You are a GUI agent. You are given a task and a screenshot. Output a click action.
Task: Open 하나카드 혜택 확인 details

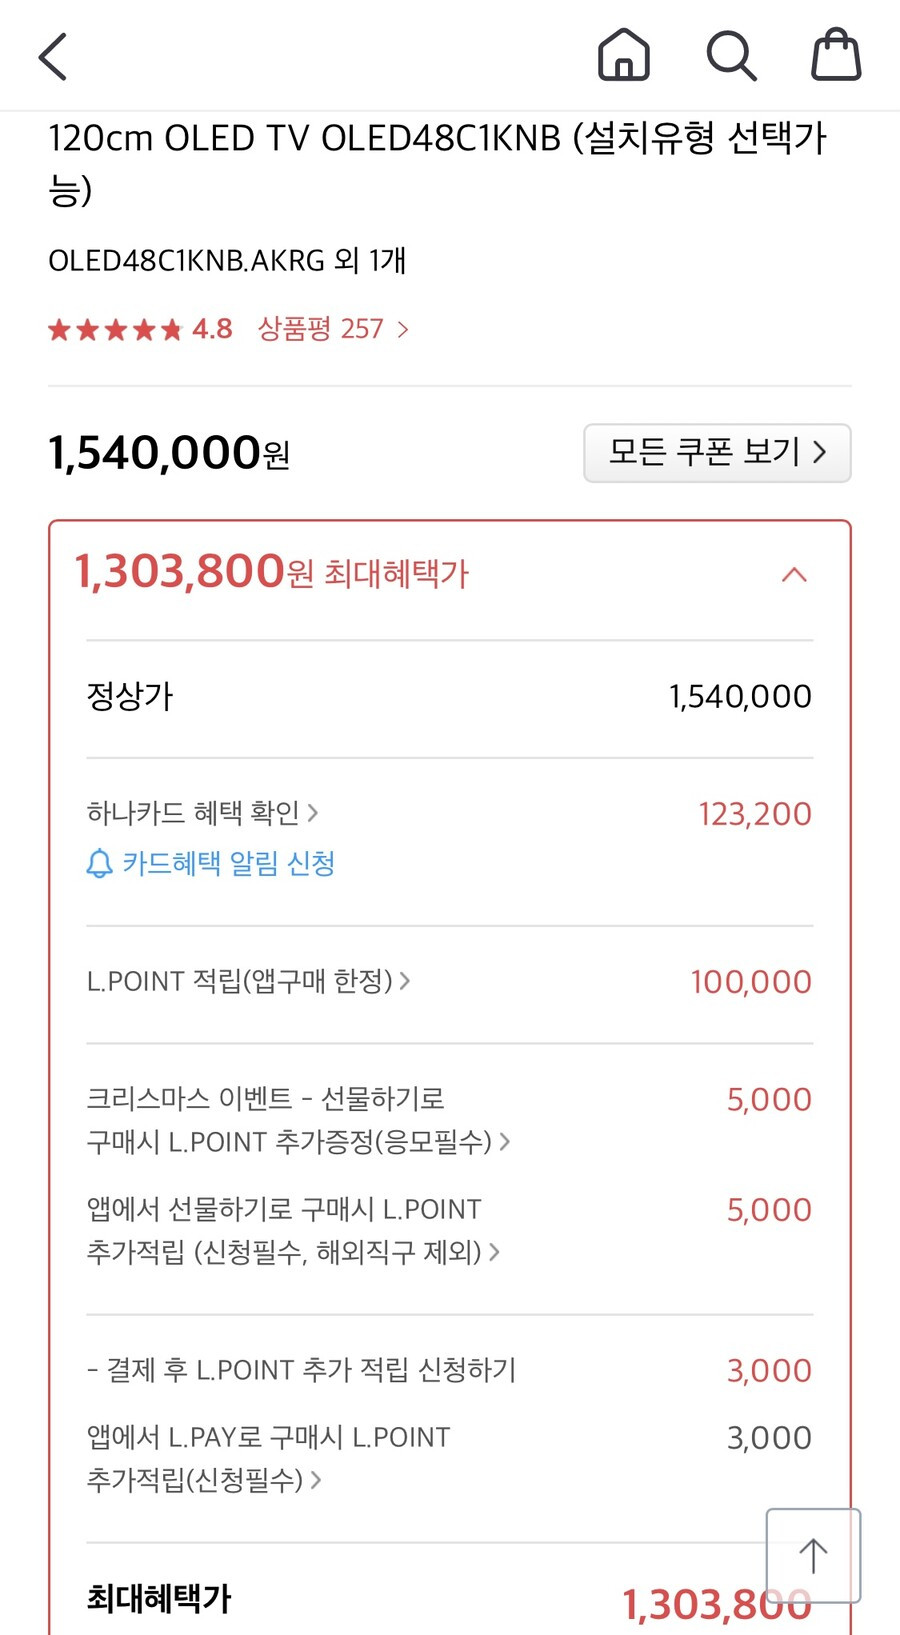click(202, 813)
